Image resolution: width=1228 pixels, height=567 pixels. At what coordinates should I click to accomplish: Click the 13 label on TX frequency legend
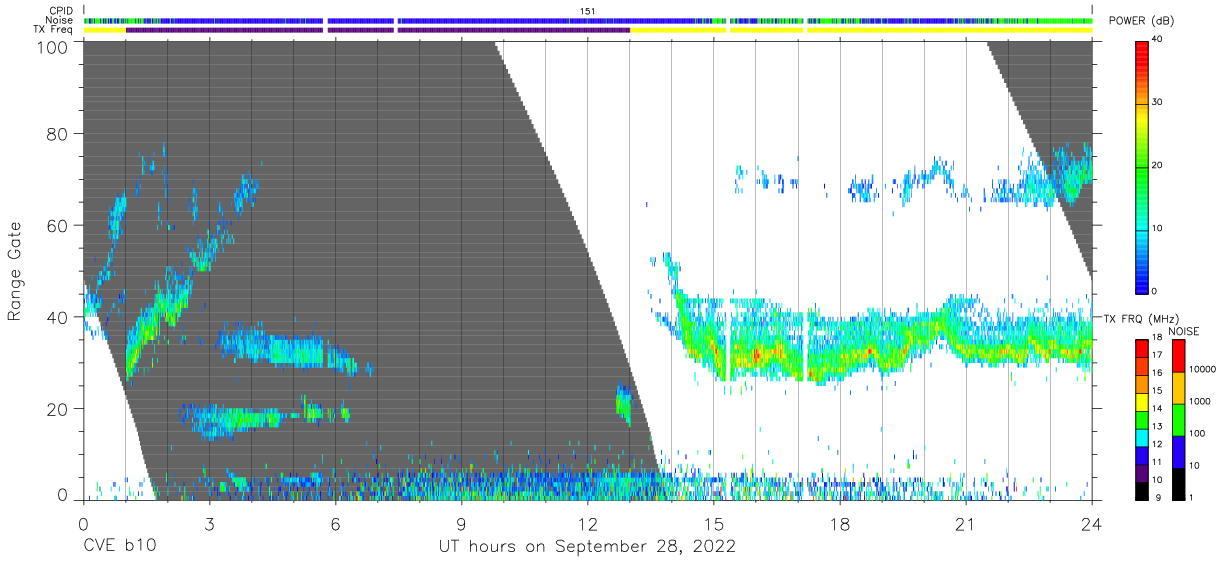[1157, 428]
